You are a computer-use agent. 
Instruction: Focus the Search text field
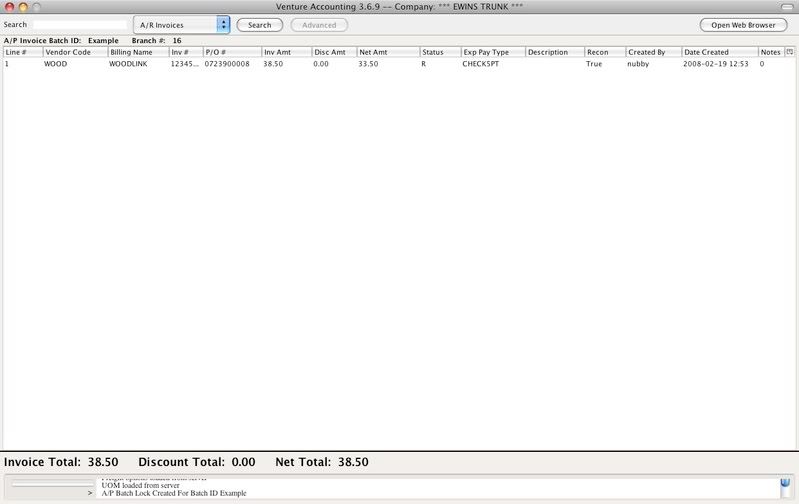pyautogui.click(x=80, y=24)
